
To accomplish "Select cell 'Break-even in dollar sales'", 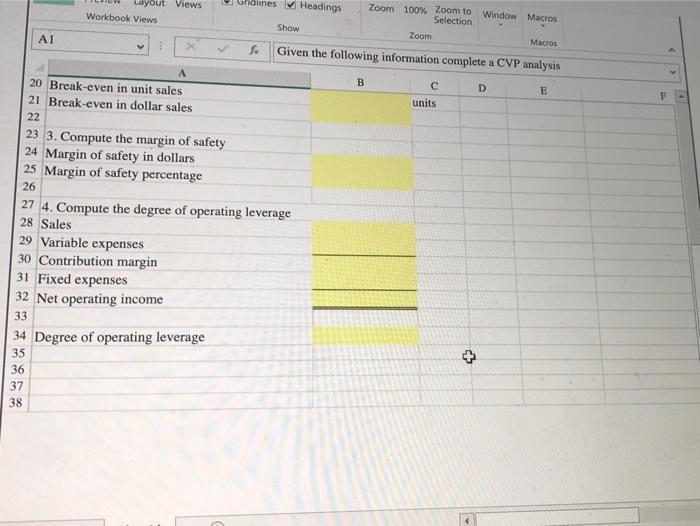I will coord(178,106).
